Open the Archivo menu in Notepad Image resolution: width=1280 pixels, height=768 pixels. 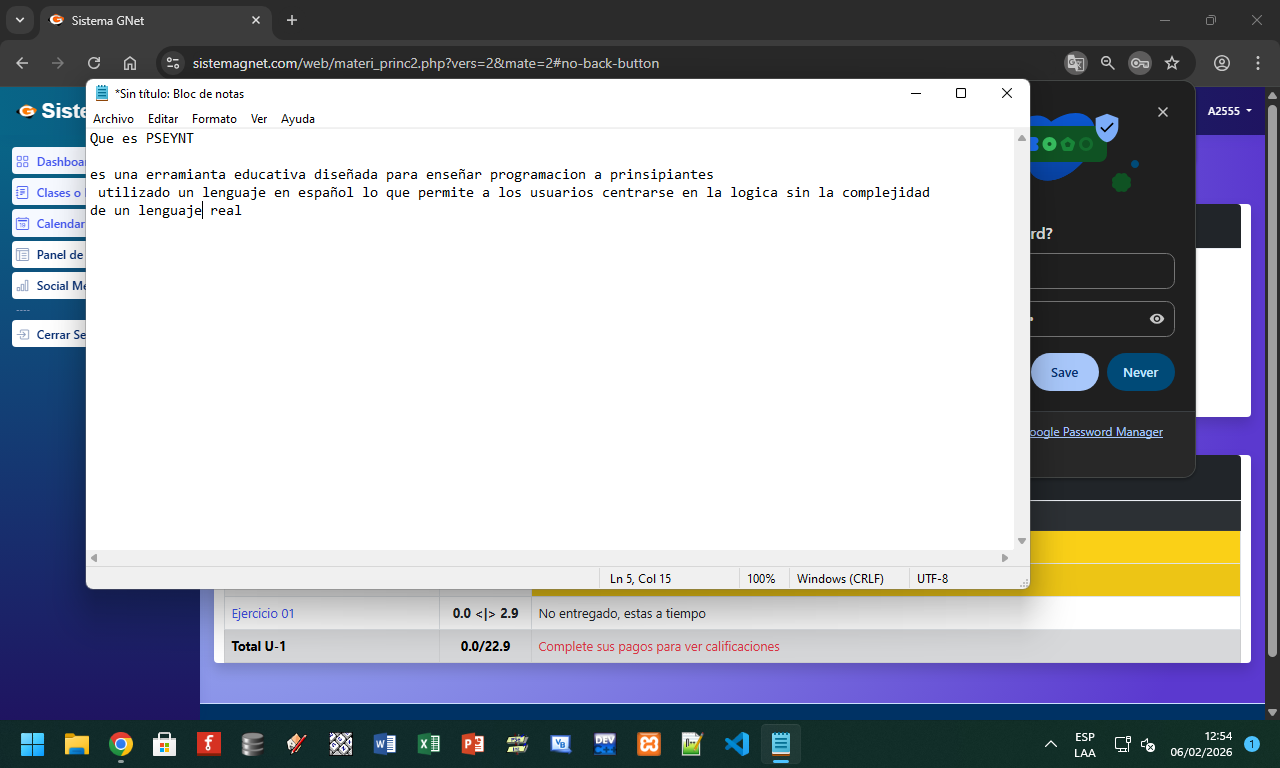[x=113, y=119]
